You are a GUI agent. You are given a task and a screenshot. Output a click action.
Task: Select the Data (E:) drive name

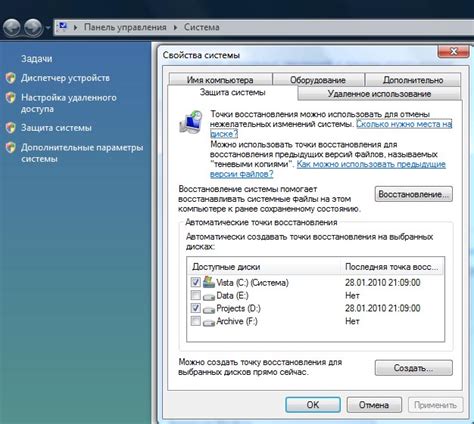click(232, 295)
